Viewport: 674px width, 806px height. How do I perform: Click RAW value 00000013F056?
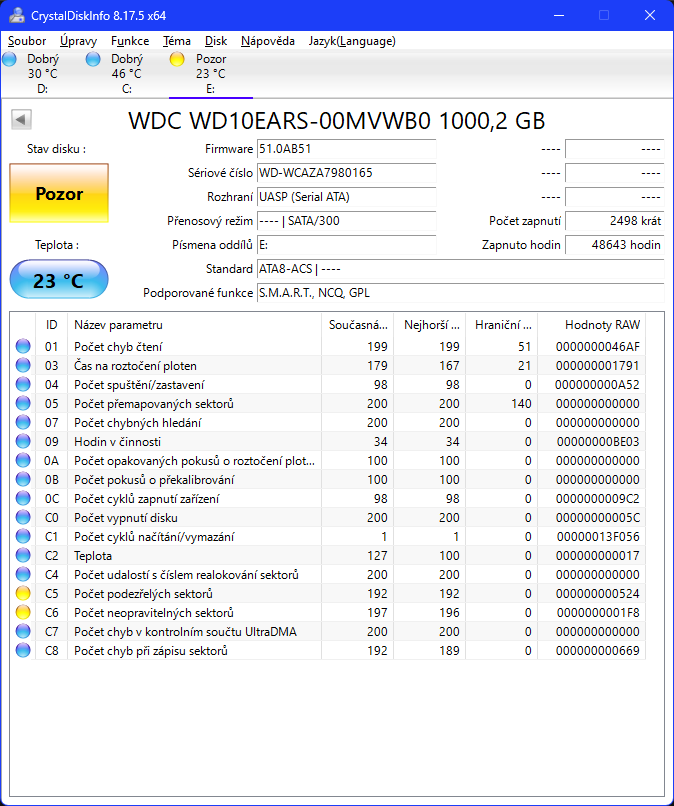(598, 537)
